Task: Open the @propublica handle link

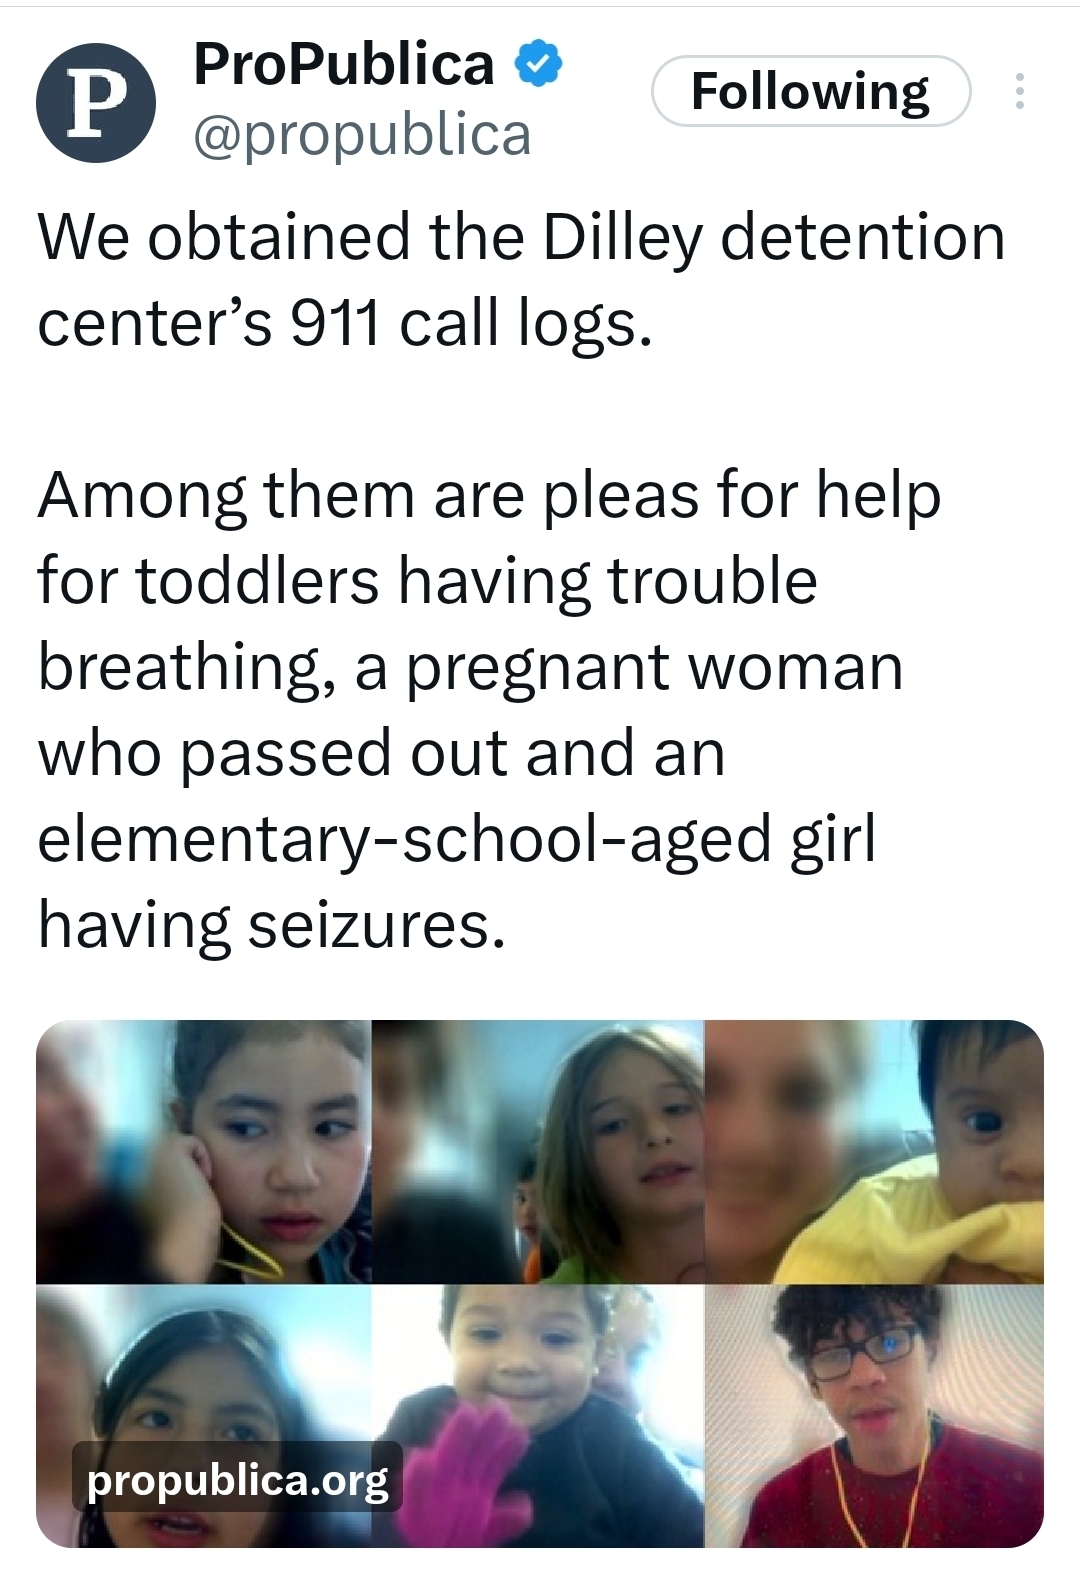Action: pyautogui.click(x=362, y=135)
